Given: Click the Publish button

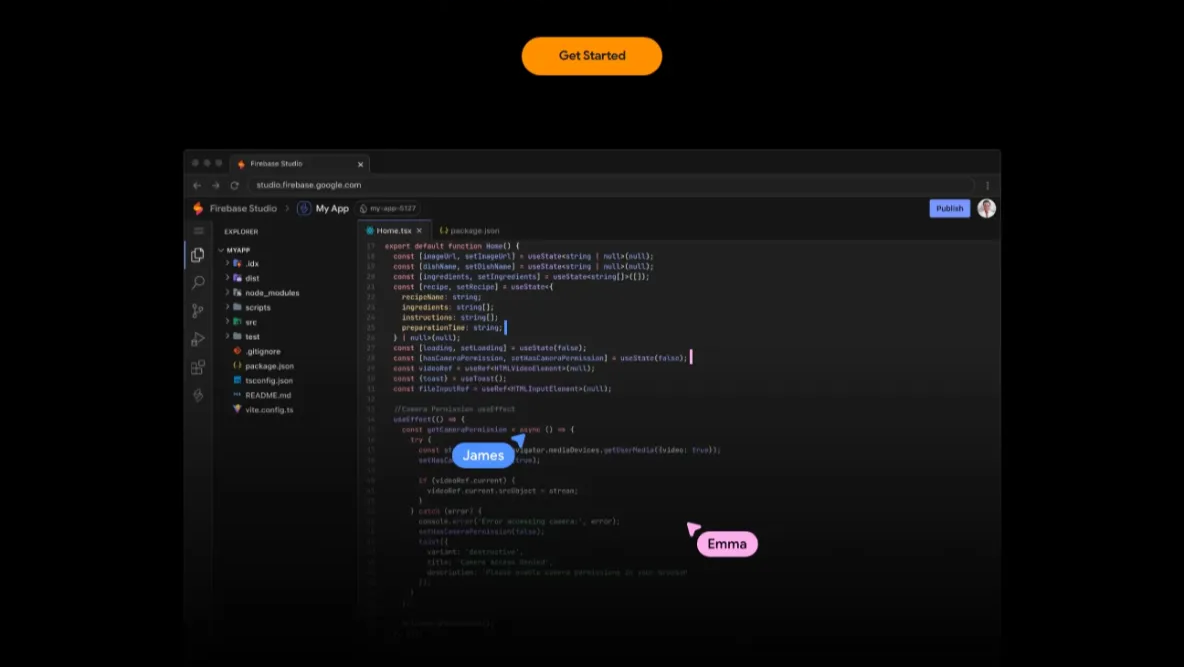Looking at the screenshot, I should (949, 208).
